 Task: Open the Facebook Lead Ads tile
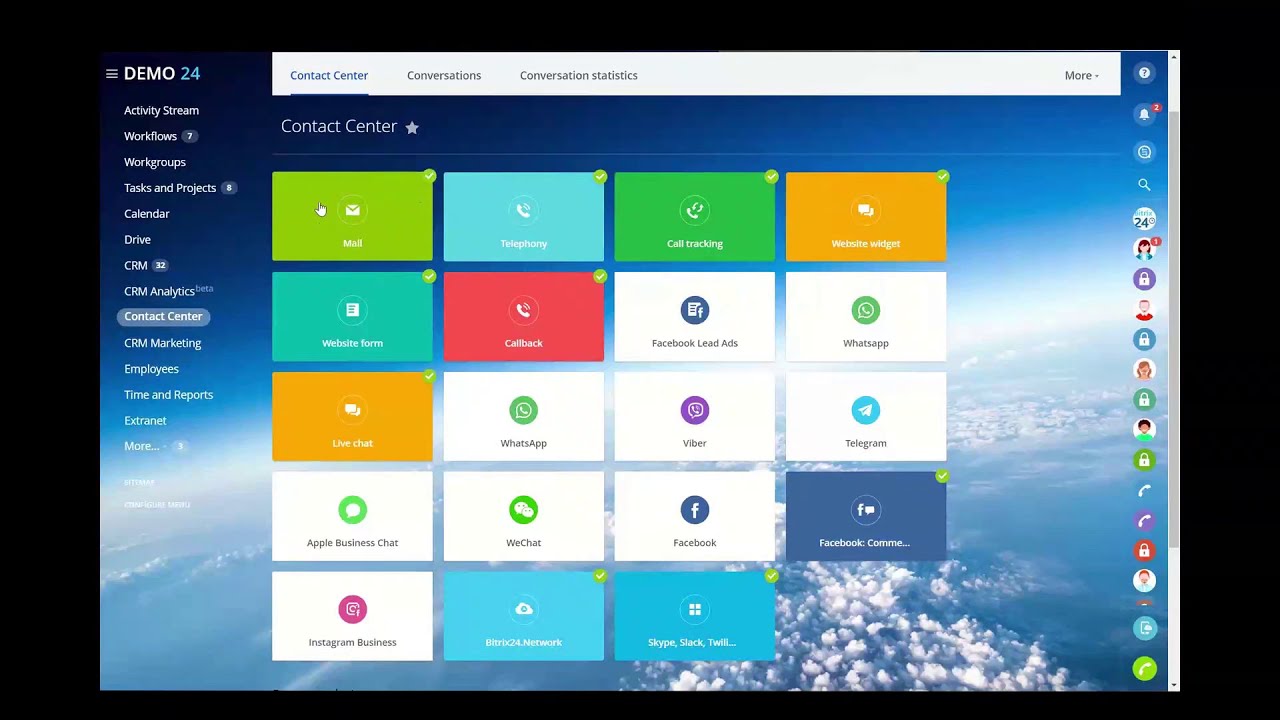(x=694, y=316)
